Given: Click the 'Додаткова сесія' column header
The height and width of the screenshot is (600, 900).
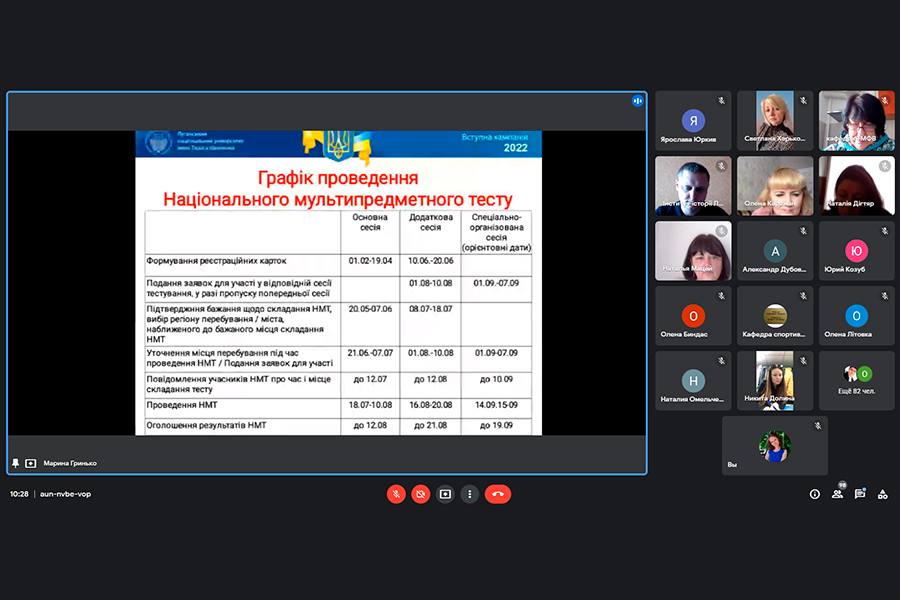Looking at the screenshot, I should pyautogui.click(x=430, y=222).
